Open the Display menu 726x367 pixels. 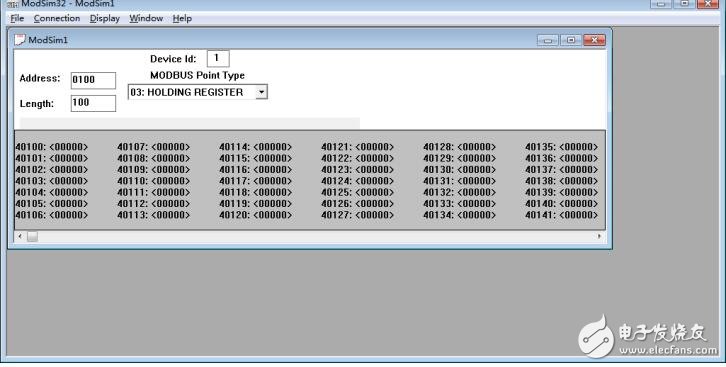coord(105,19)
